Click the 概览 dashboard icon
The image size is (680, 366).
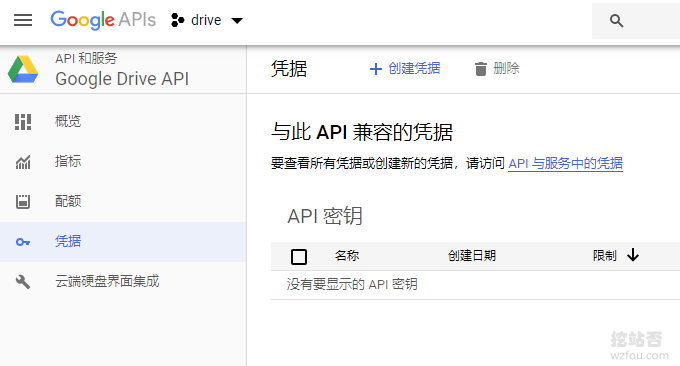[x=23, y=121]
